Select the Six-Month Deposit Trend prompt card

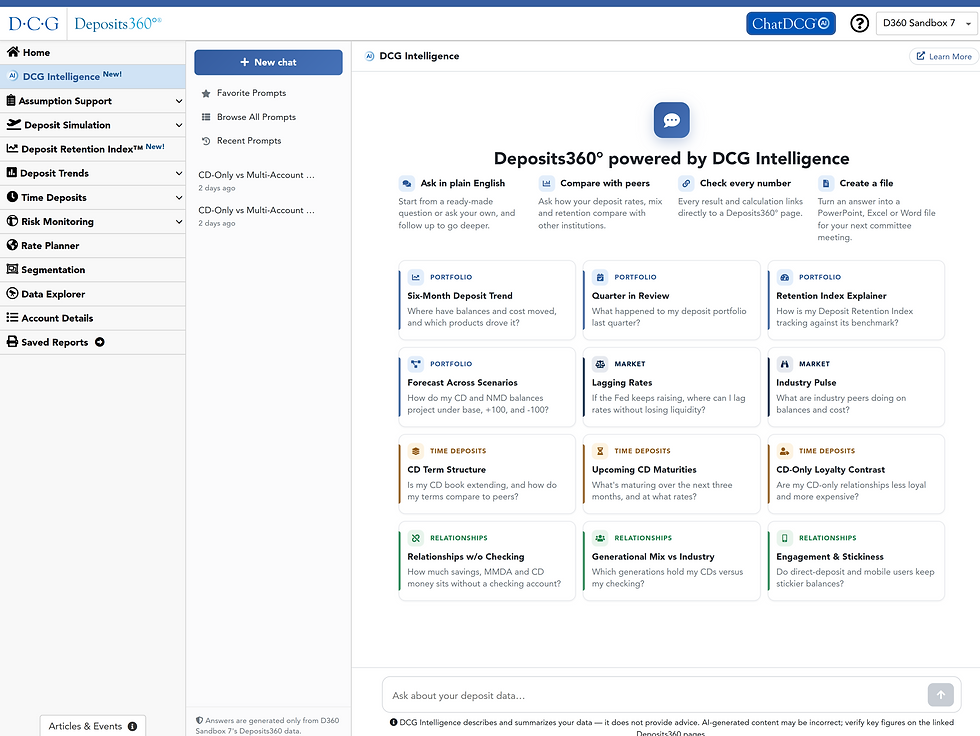point(487,301)
